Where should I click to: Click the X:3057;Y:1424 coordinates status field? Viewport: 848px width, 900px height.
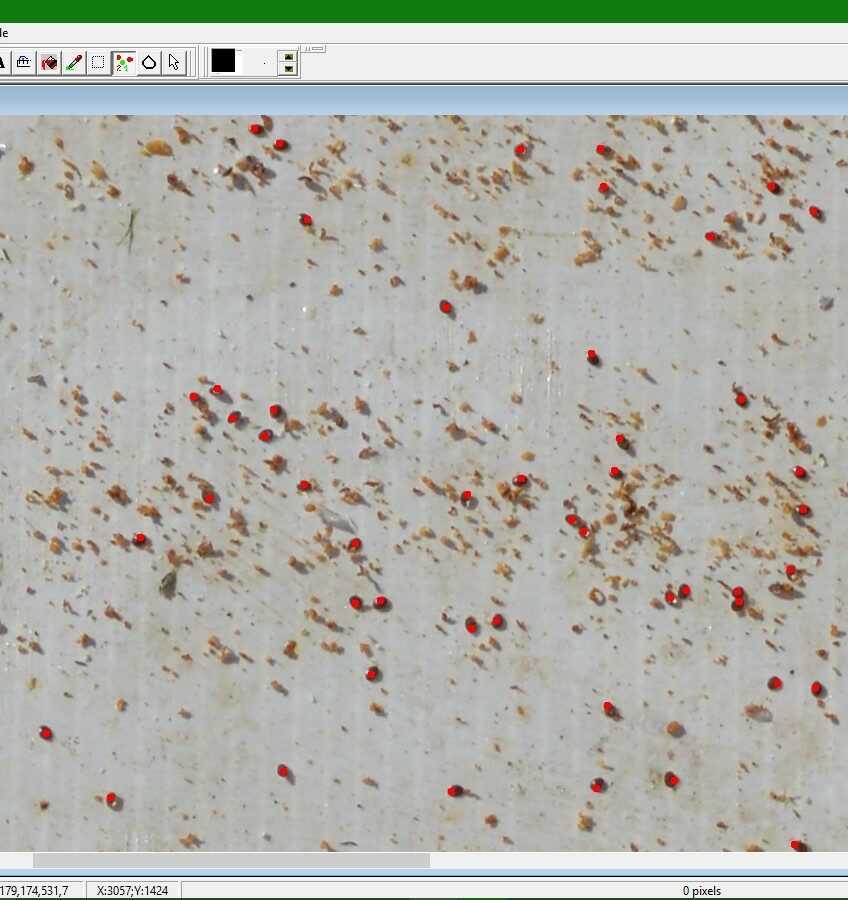(x=132, y=890)
